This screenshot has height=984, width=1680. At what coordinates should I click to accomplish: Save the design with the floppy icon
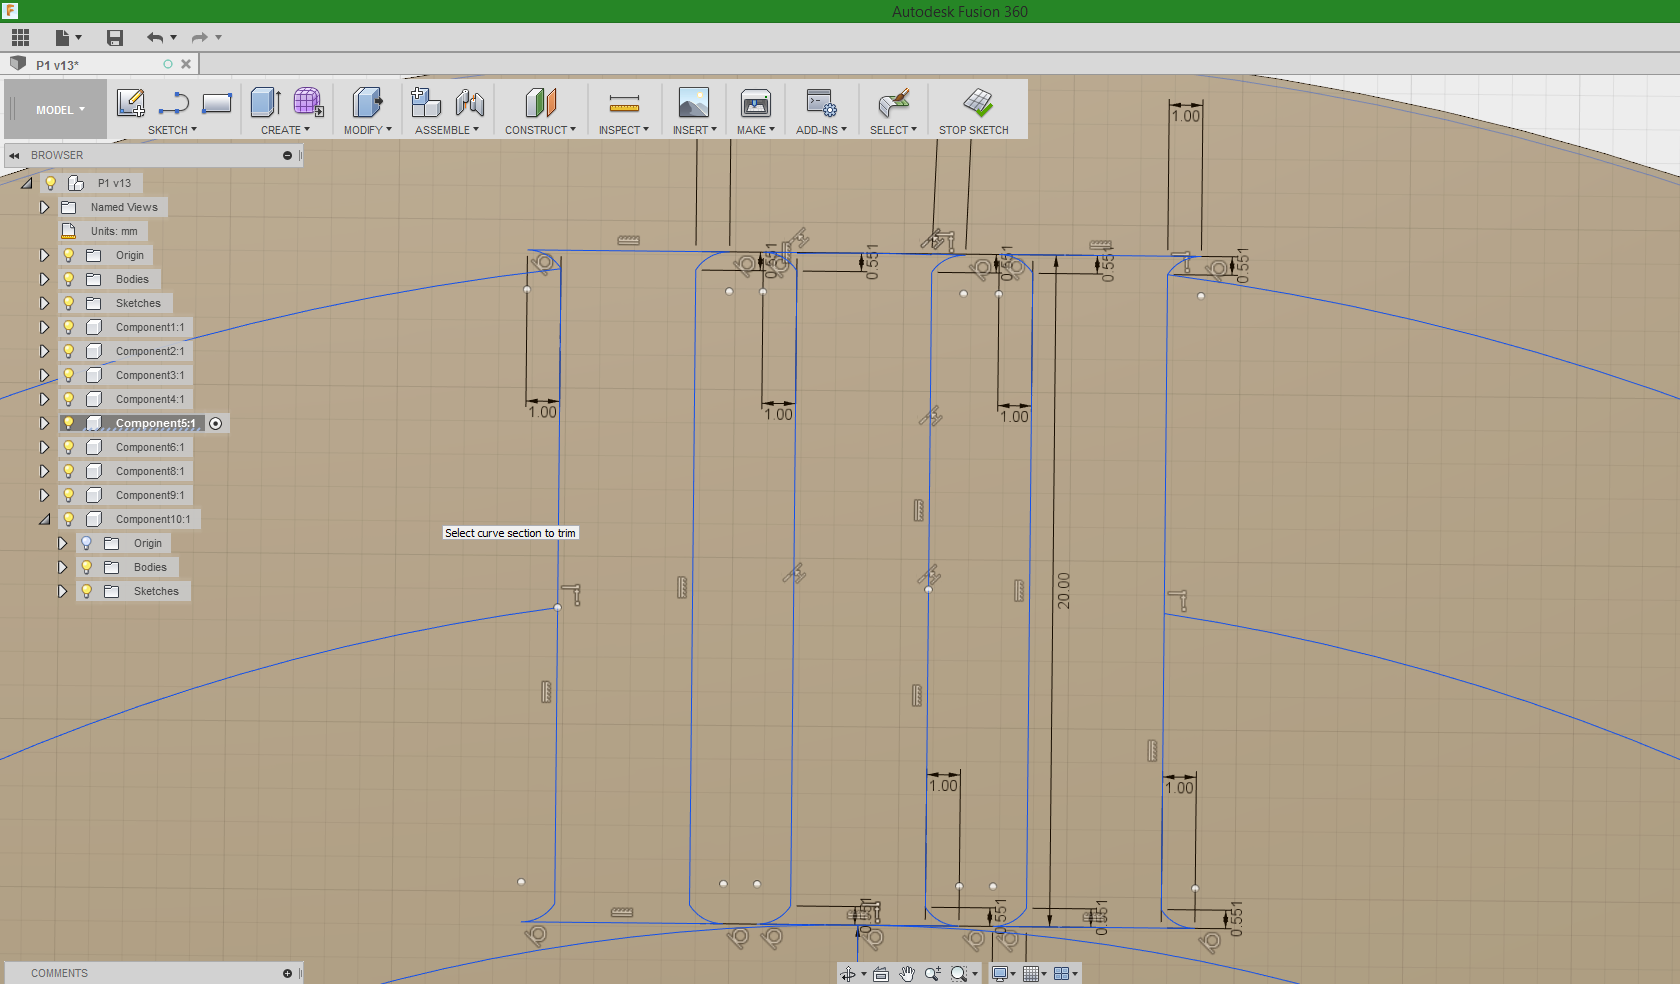115,38
